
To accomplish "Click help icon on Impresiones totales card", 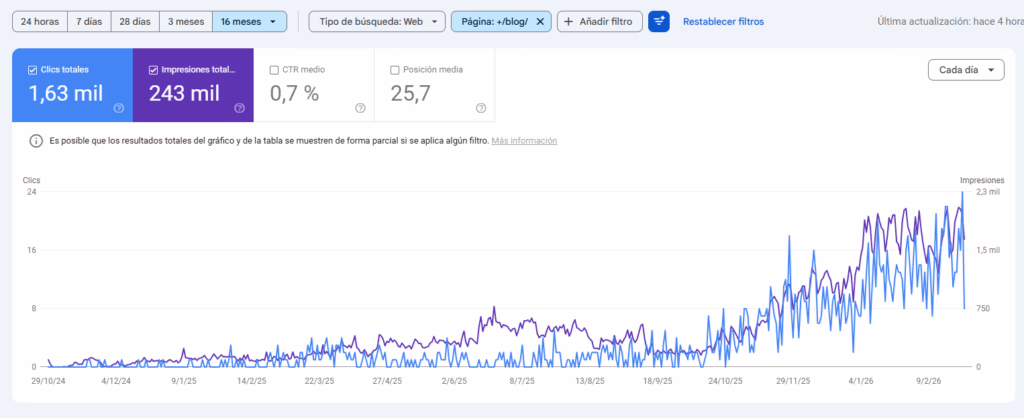I will pos(240,108).
